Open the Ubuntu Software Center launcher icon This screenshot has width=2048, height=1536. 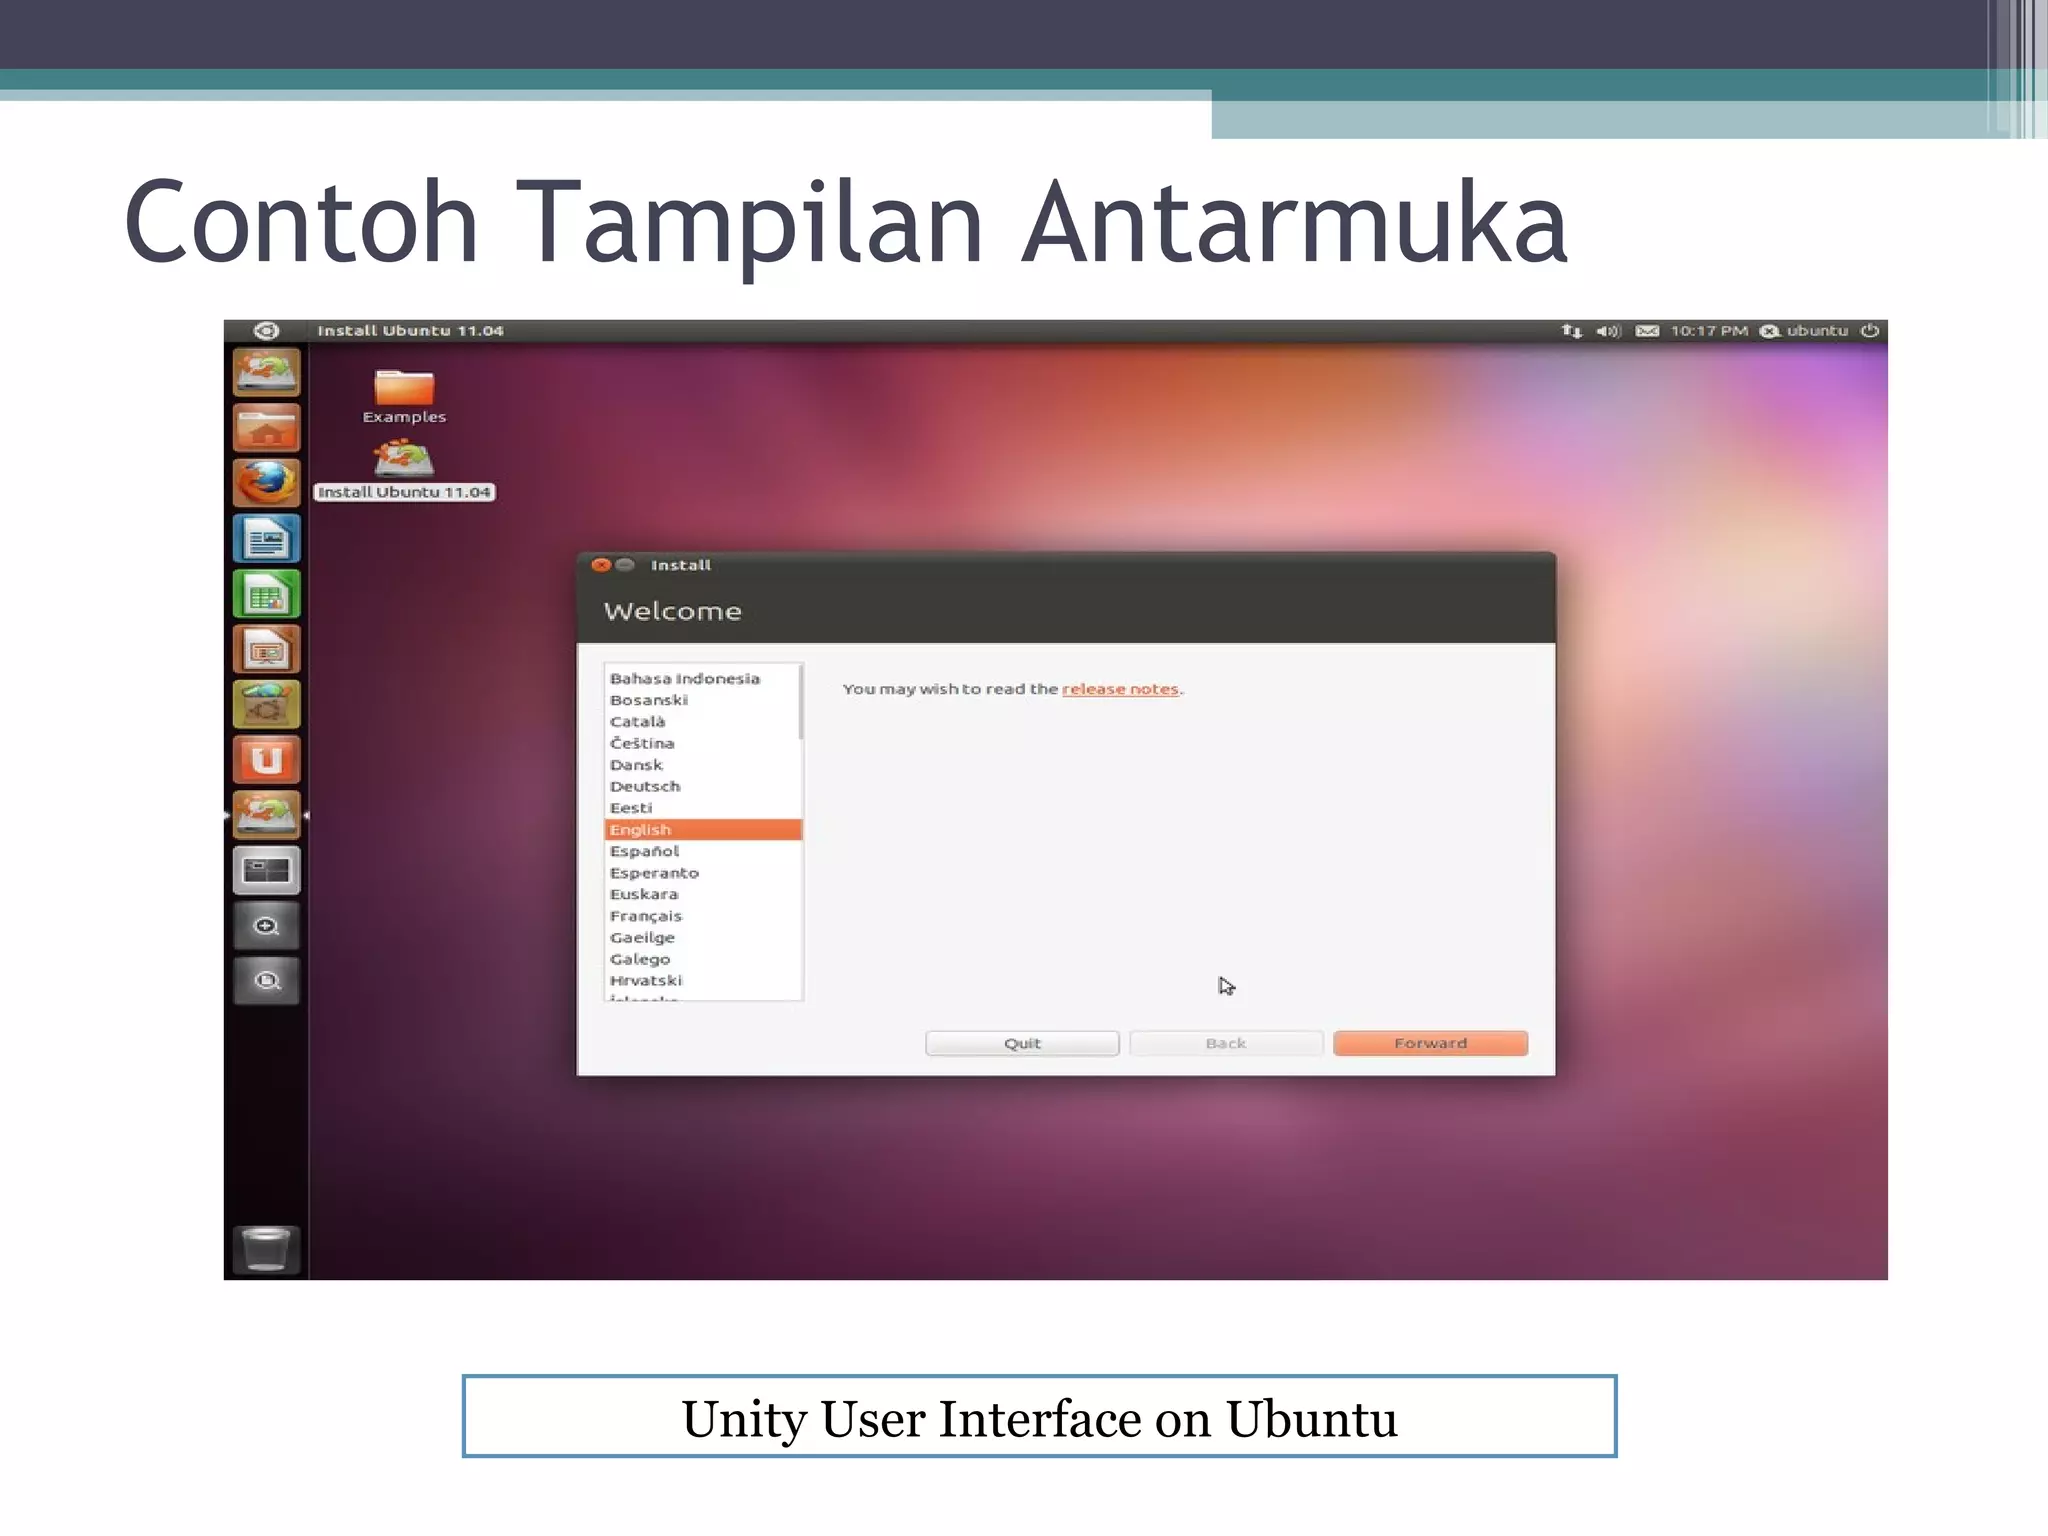[x=266, y=705]
